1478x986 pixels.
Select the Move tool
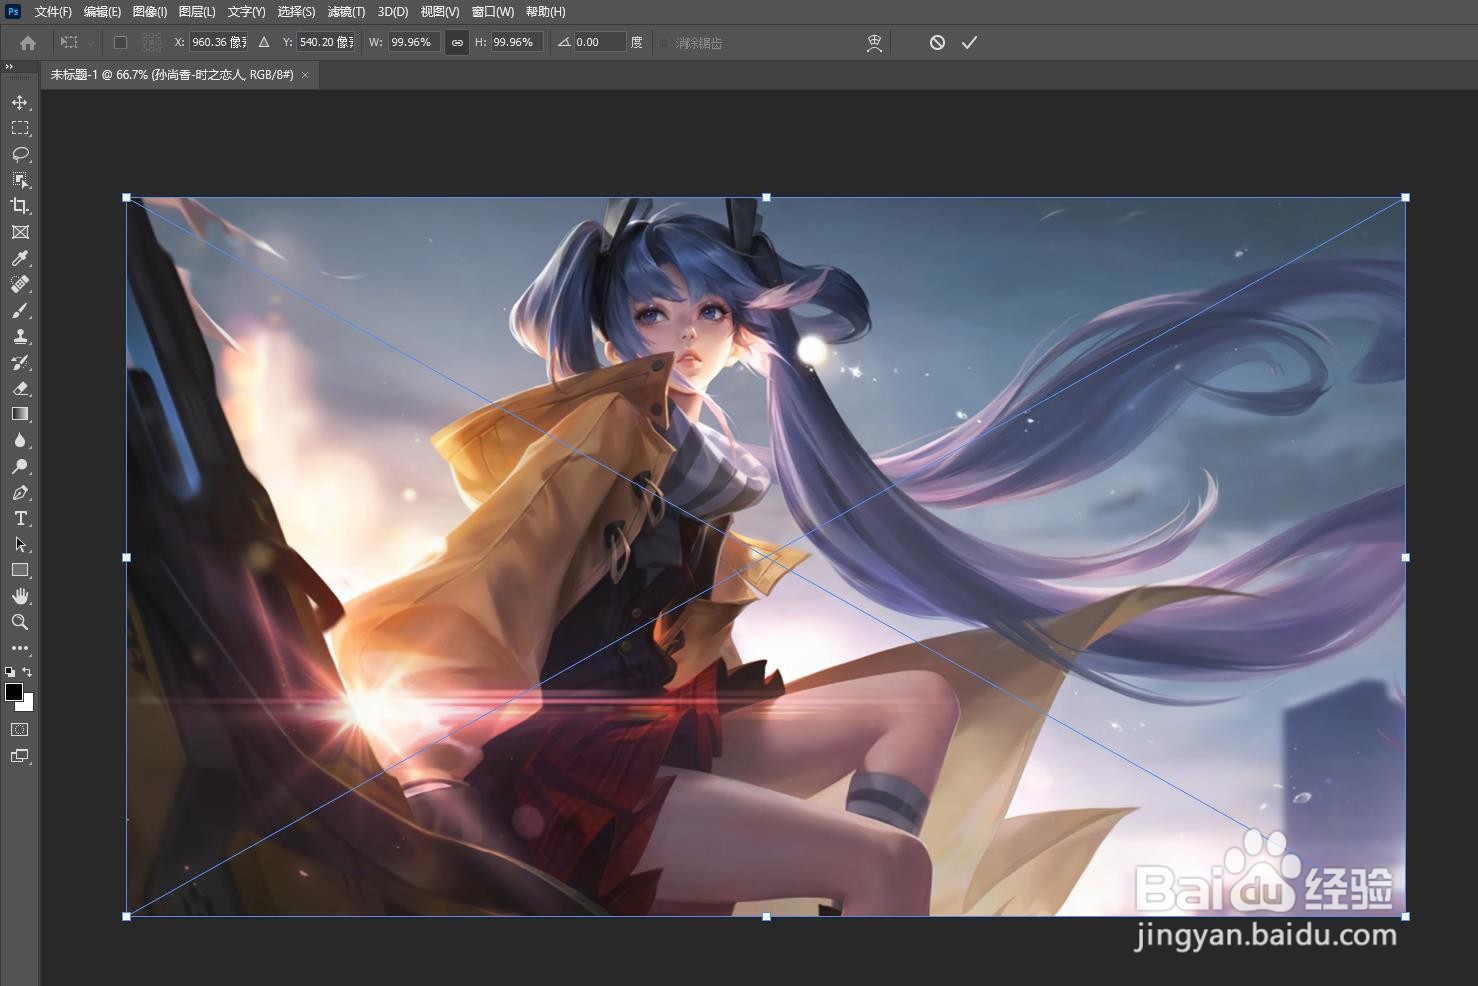click(20, 102)
